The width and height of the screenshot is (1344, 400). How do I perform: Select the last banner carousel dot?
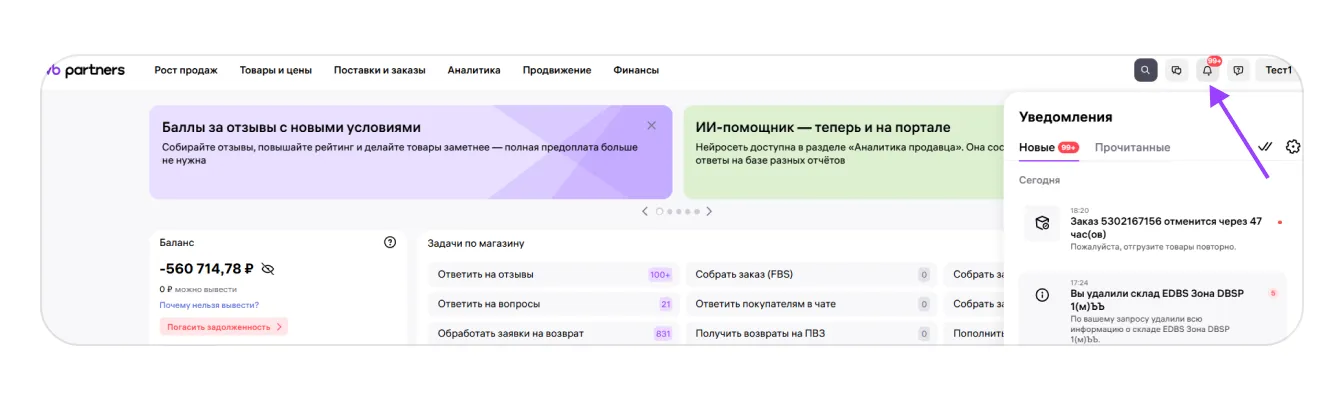click(x=696, y=211)
